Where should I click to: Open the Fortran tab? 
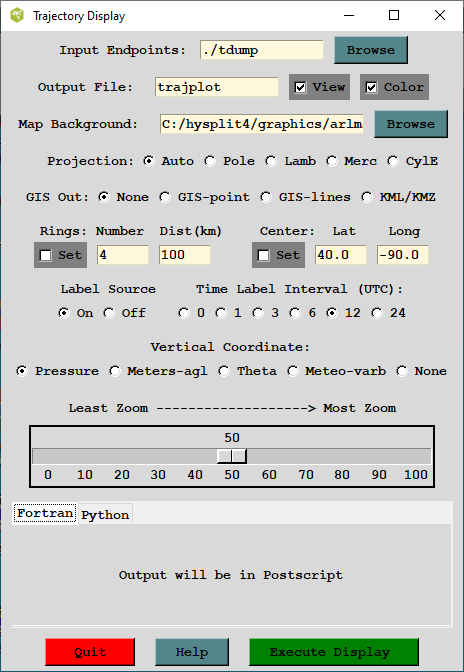coord(45,513)
